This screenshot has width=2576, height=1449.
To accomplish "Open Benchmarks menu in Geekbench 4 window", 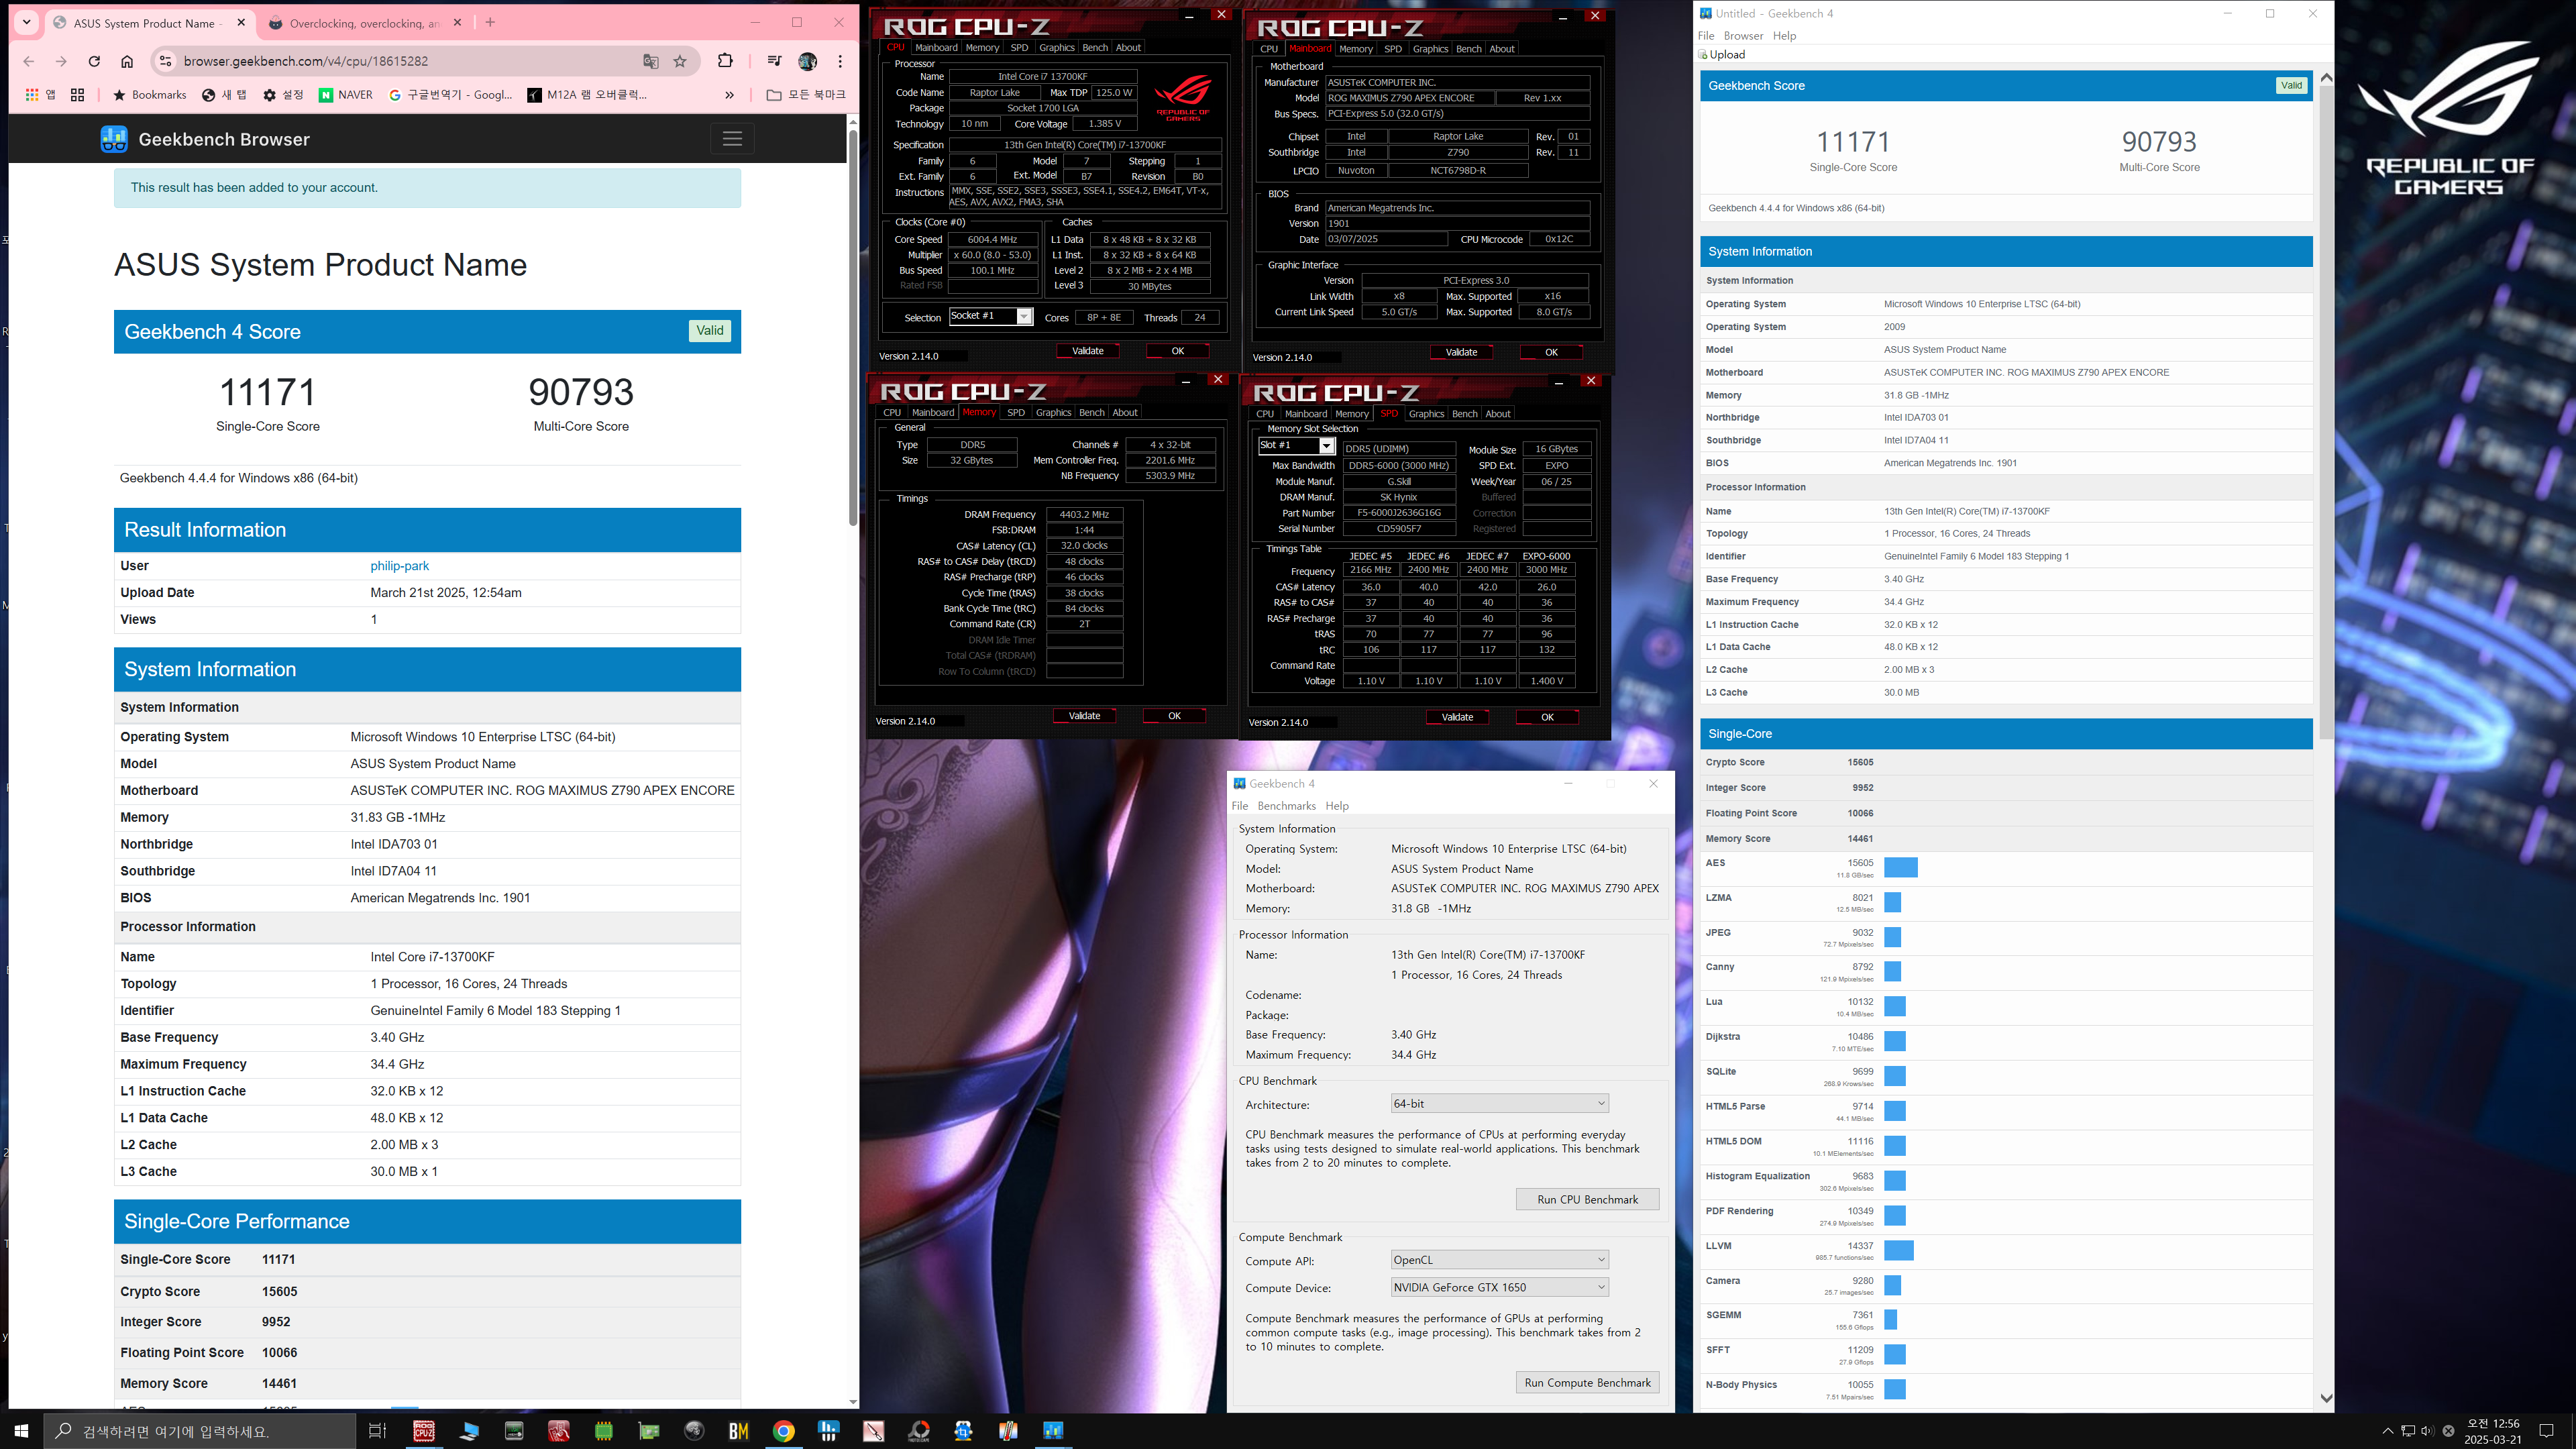I will (1286, 806).
